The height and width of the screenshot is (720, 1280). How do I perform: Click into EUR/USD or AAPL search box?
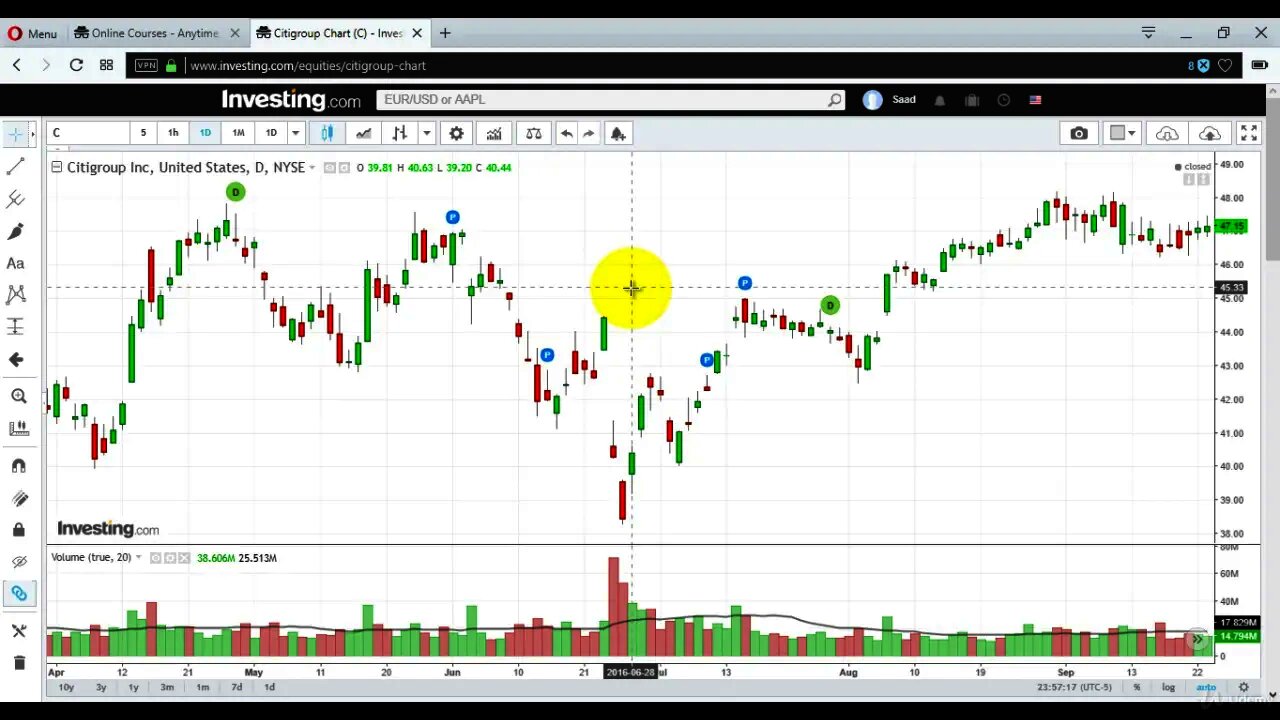[600, 99]
